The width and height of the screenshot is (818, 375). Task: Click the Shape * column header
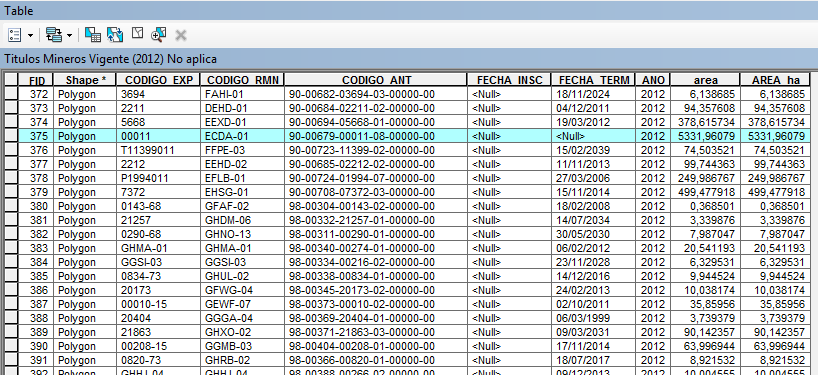(86, 80)
